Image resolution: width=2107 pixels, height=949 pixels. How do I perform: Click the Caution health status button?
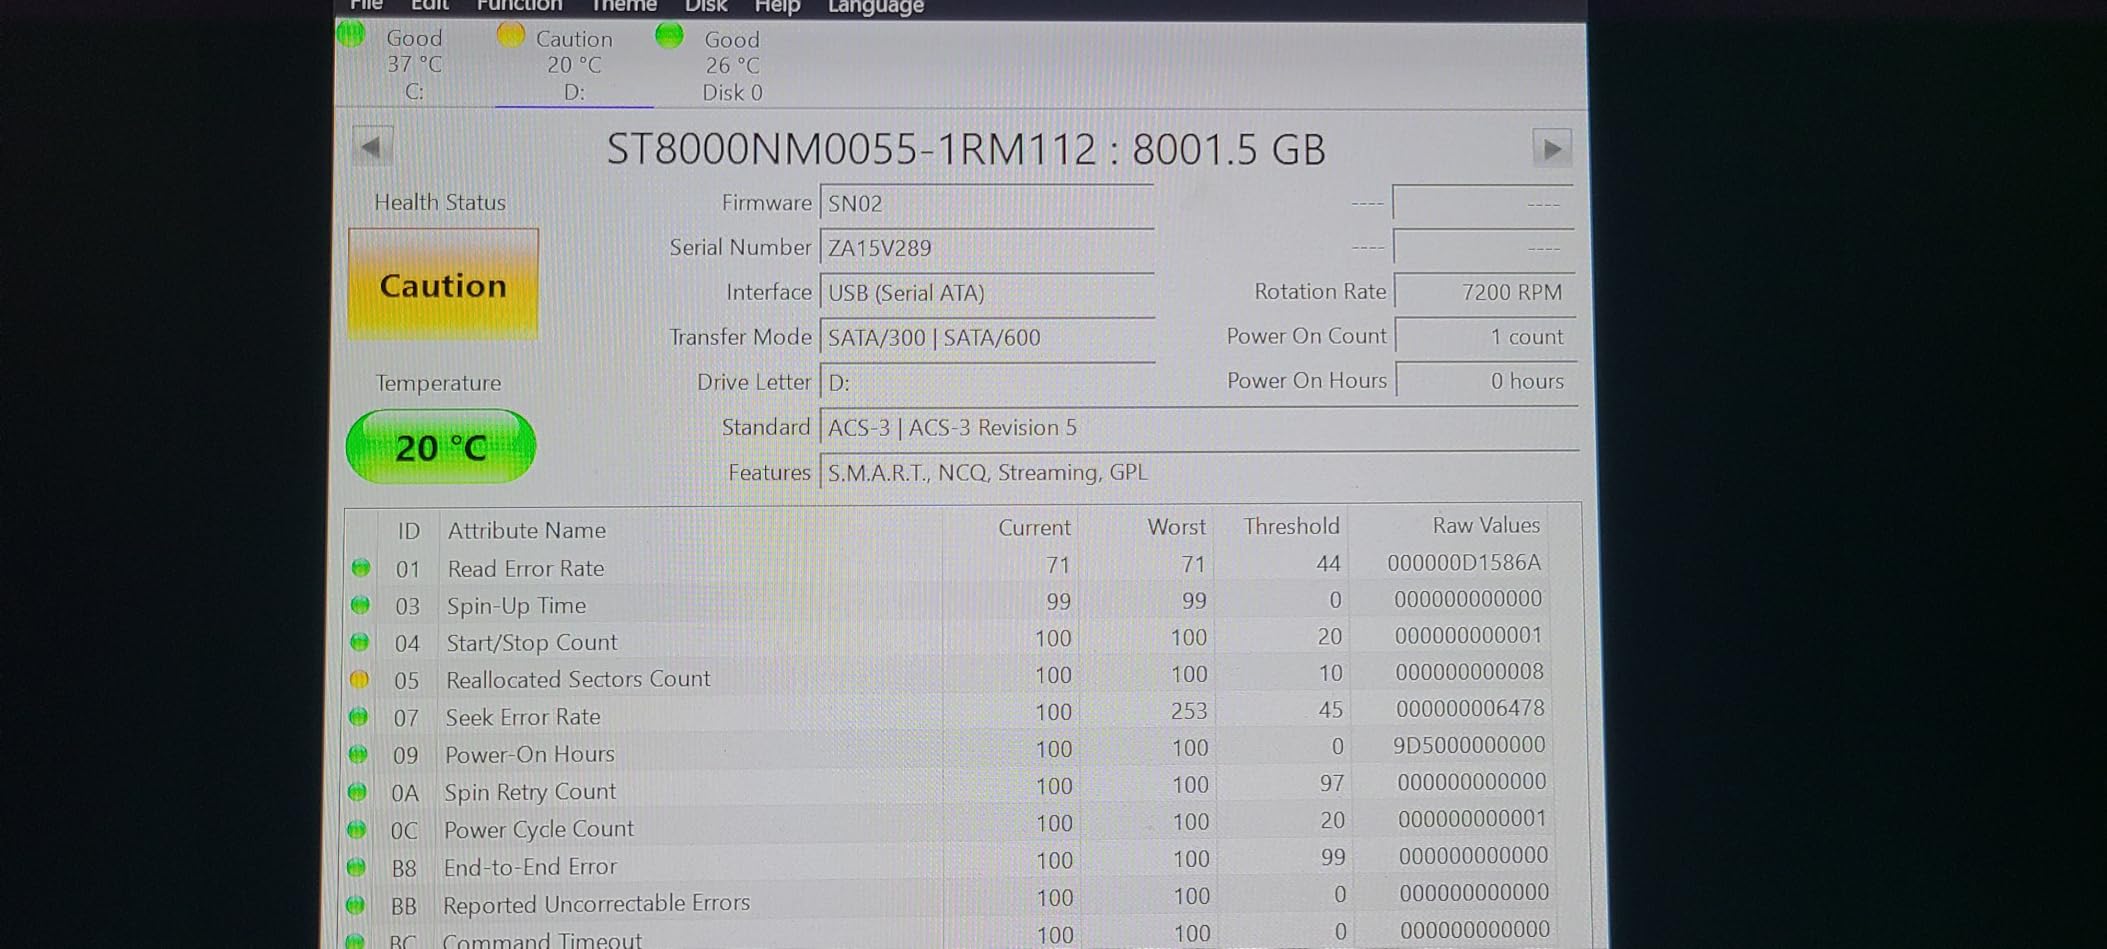tap(443, 285)
